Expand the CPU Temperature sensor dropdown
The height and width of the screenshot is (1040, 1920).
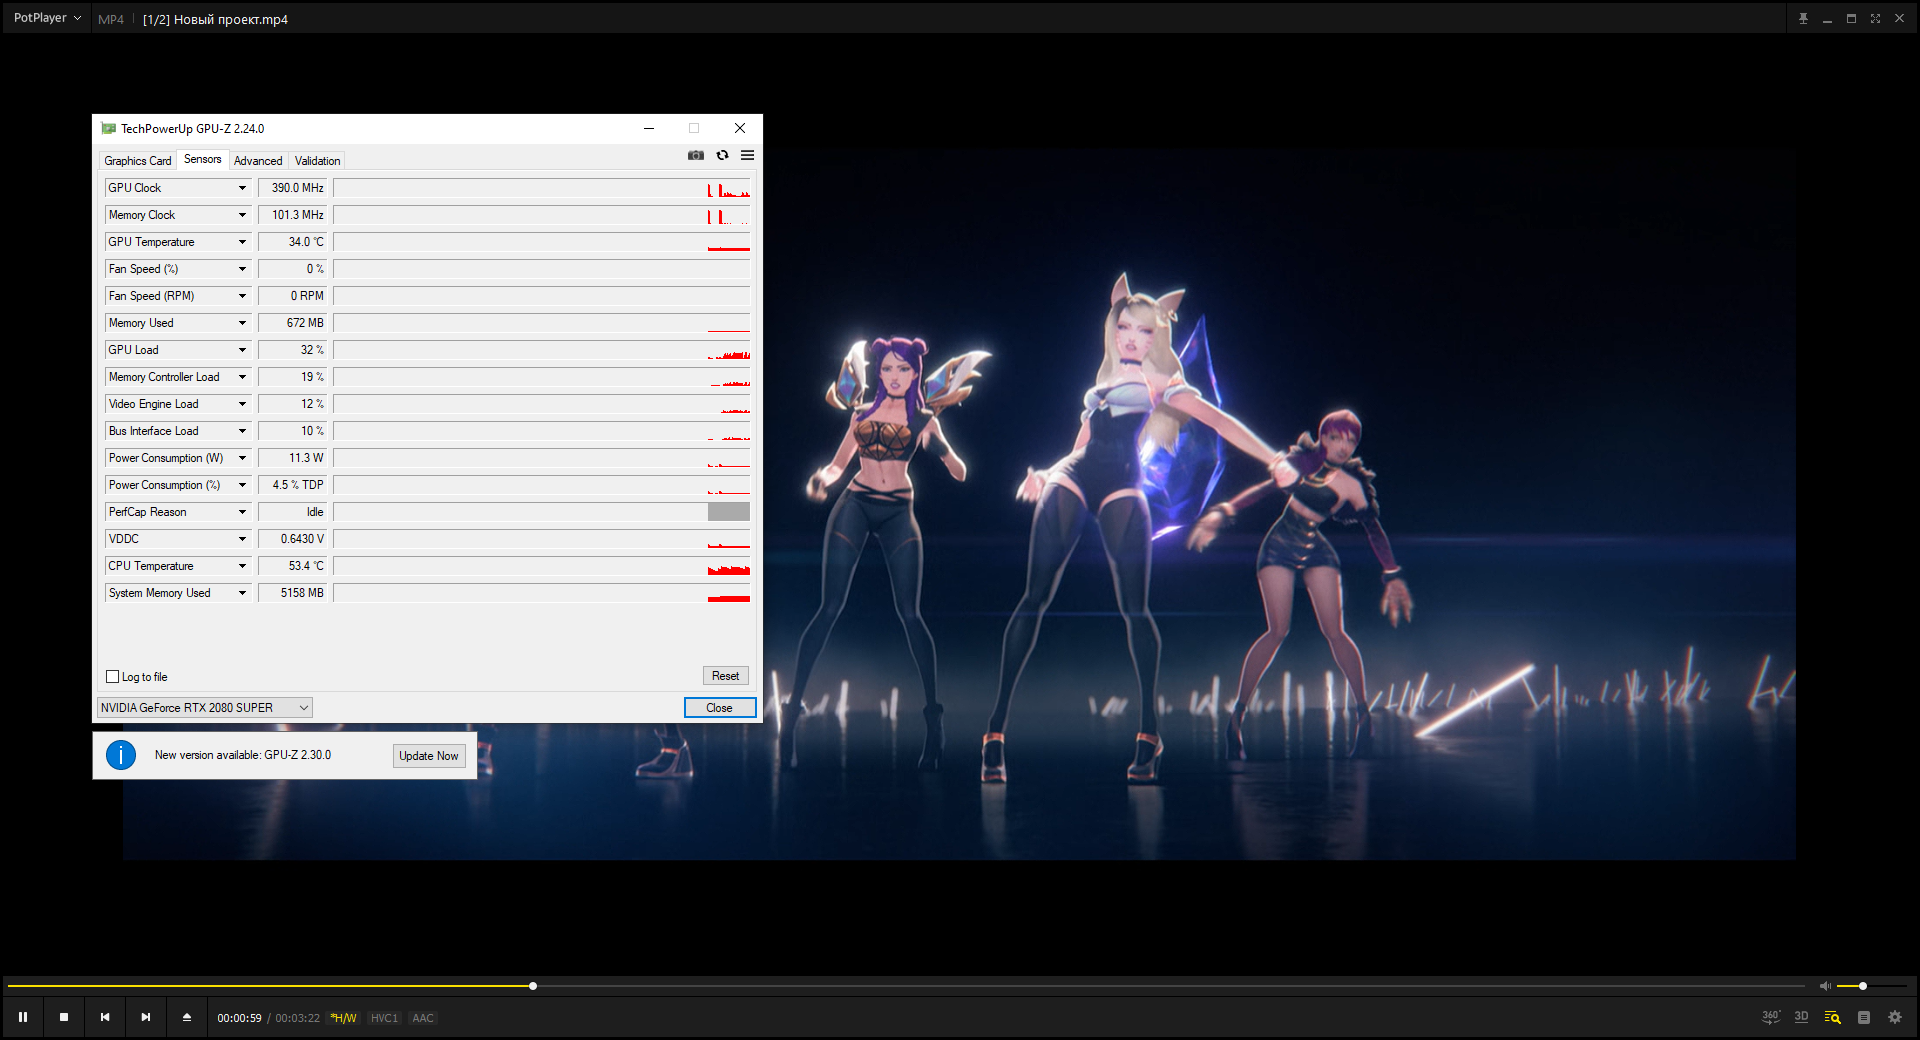[x=242, y=566]
